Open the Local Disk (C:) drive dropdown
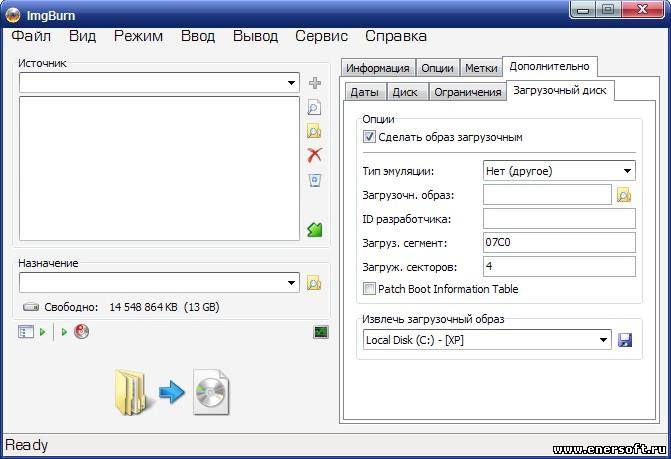Screen dimensions: 671x459 (603, 340)
